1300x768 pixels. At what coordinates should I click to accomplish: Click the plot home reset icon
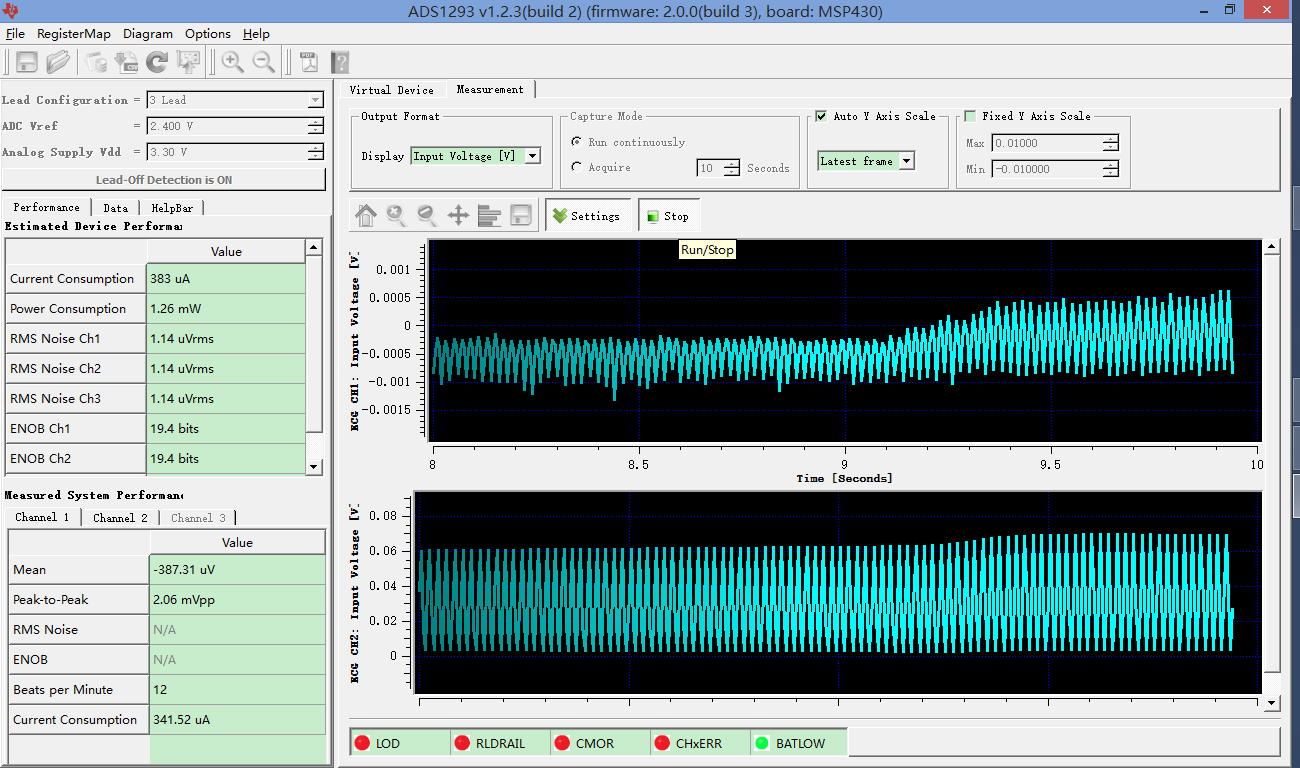[366, 215]
